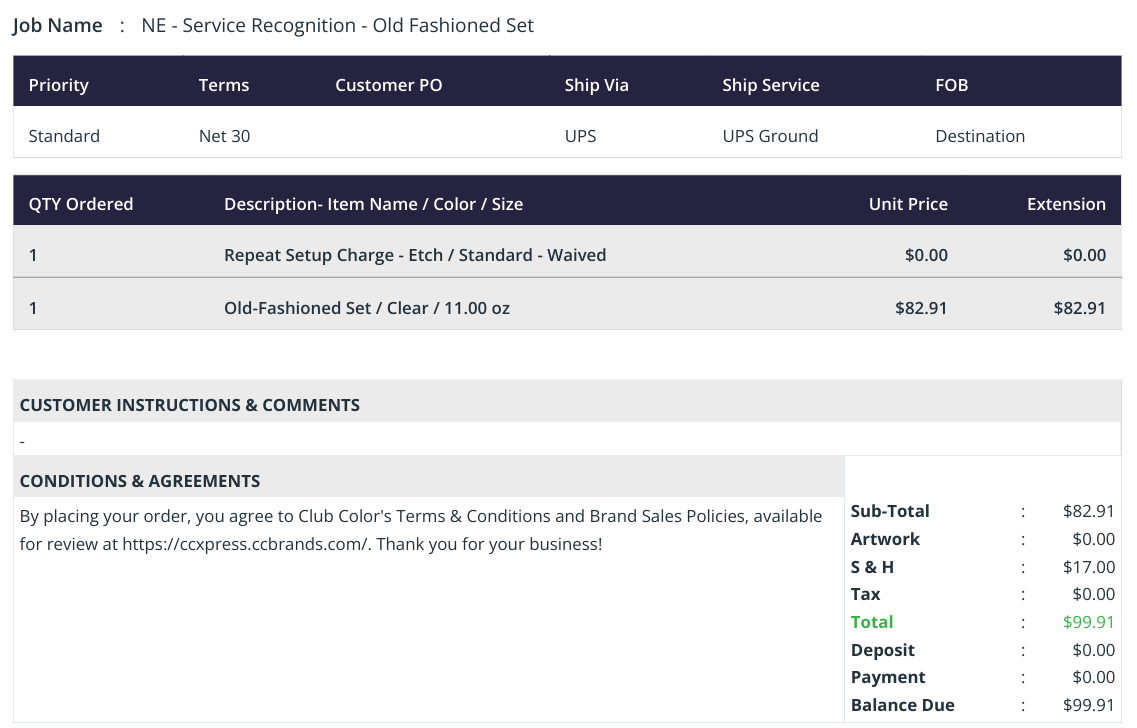Click the Destination FOB value
This screenshot has height=728, width=1137.
pyautogui.click(x=980, y=136)
